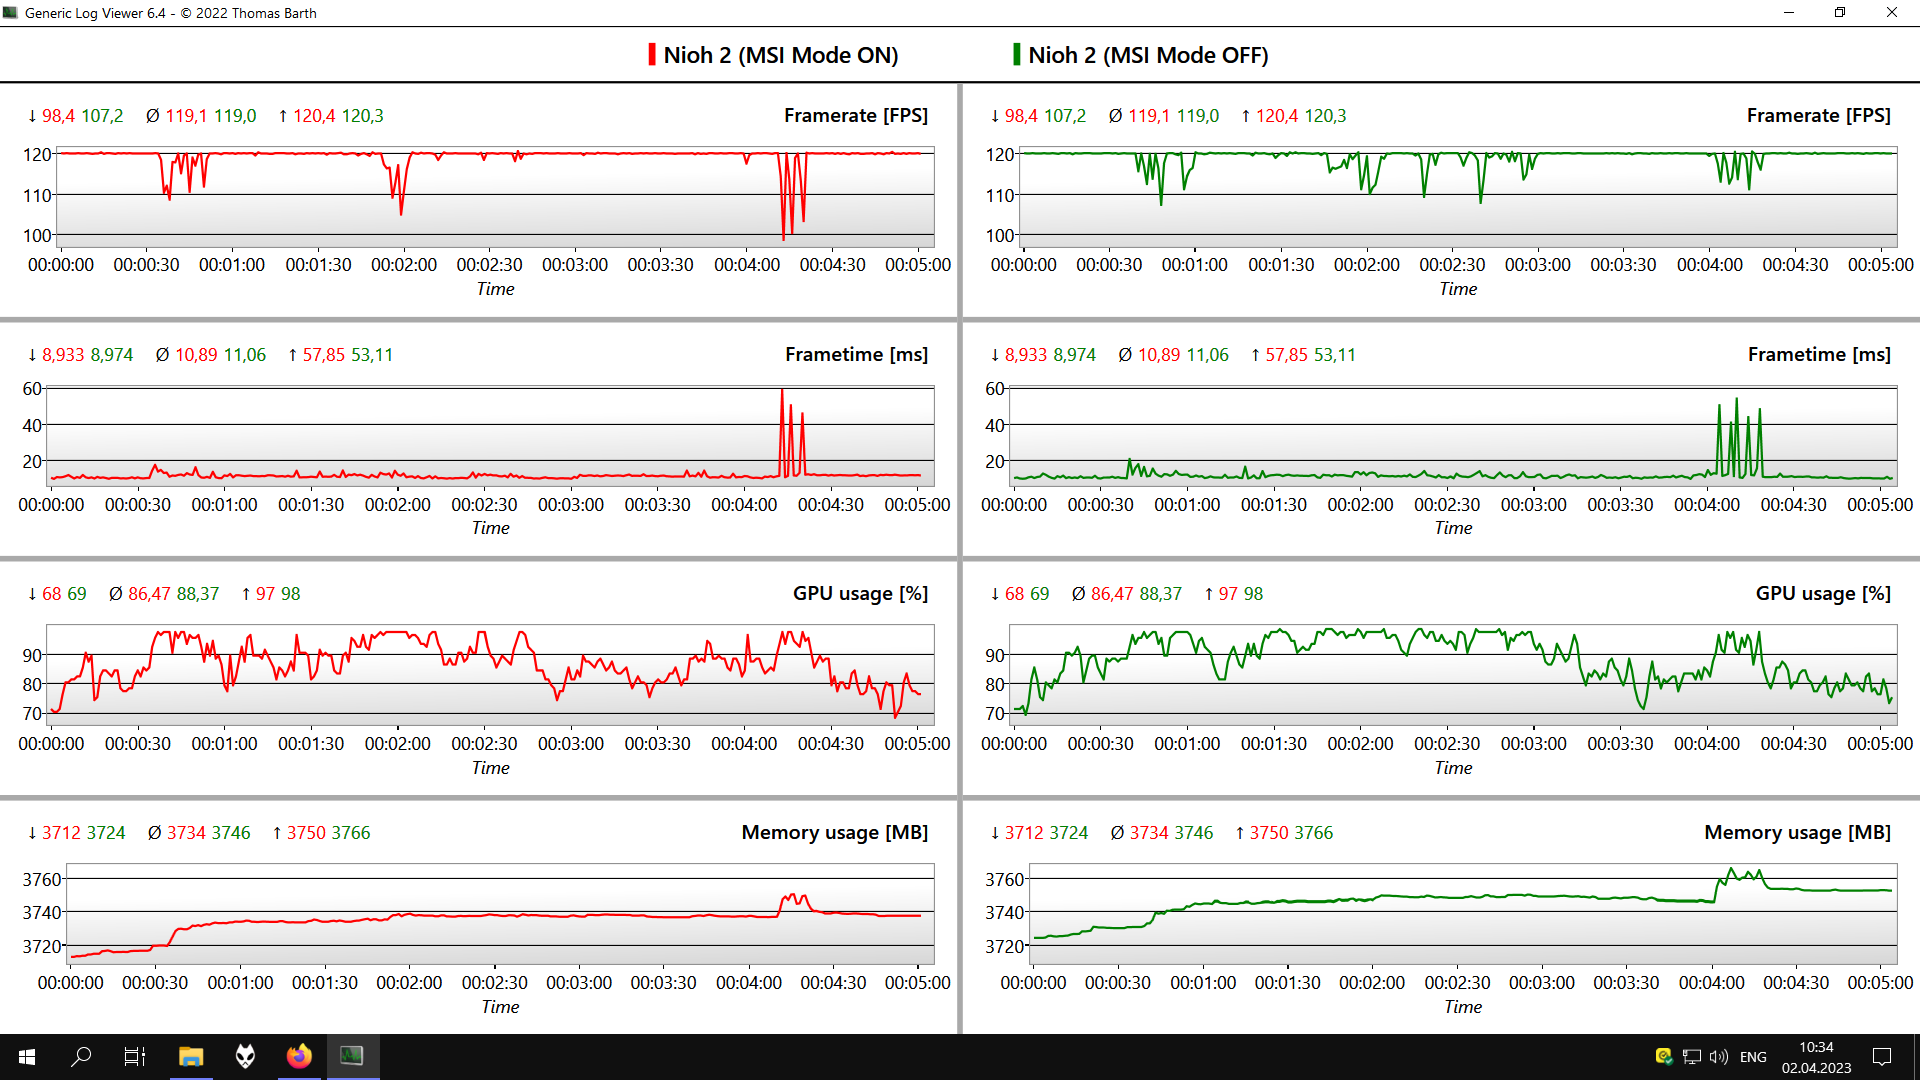Click the left Framerate [FPS] chart title

click(x=855, y=116)
